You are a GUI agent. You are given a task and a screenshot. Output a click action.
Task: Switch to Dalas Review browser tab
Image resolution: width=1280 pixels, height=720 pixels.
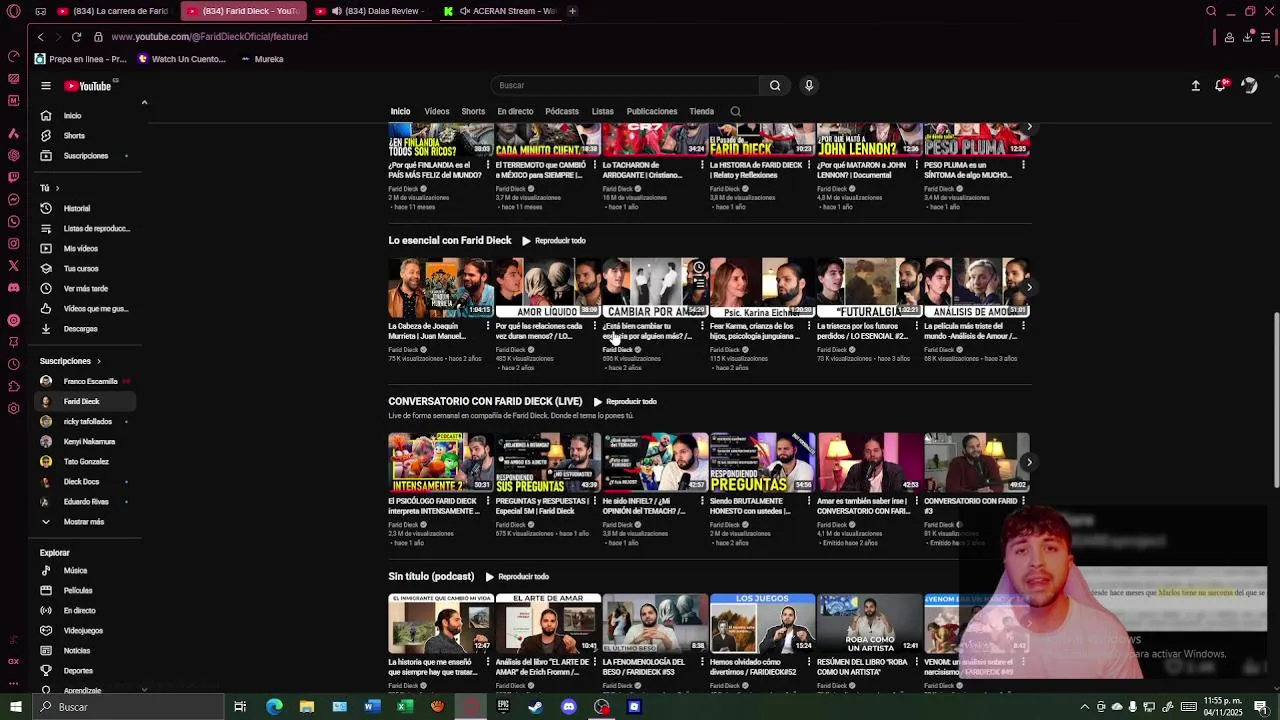click(x=370, y=11)
